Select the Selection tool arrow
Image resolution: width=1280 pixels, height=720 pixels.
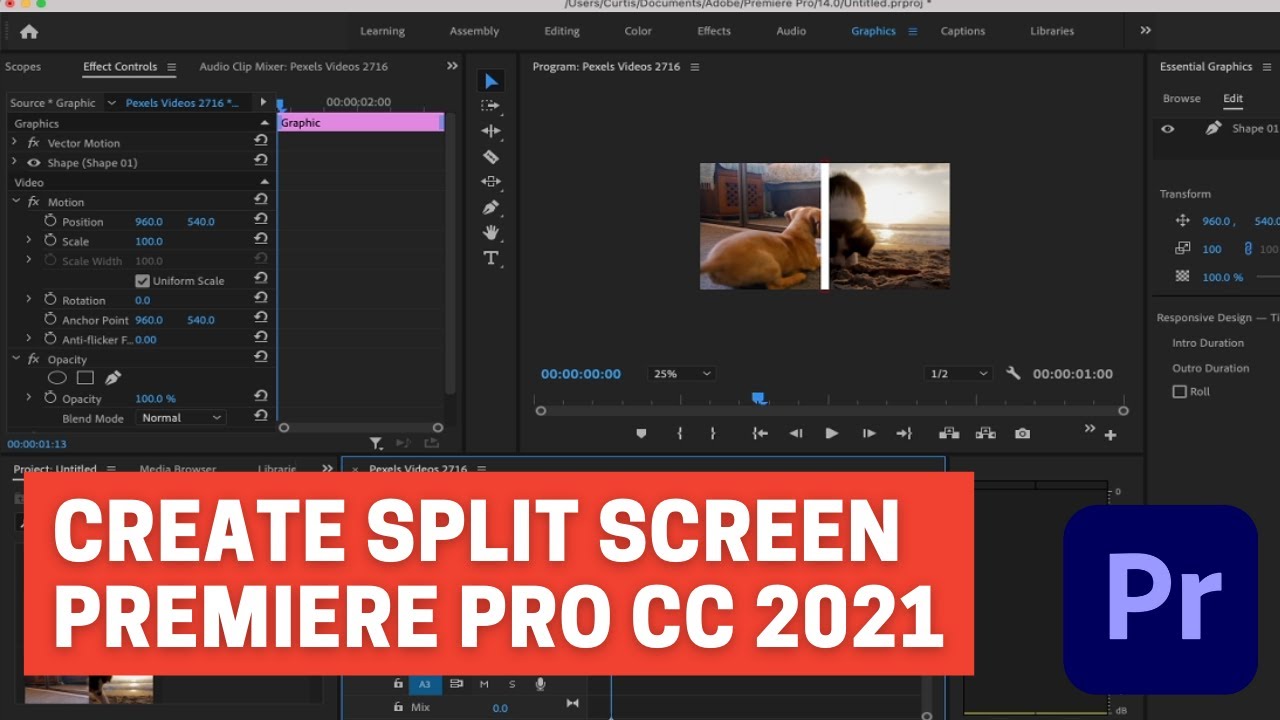491,81
